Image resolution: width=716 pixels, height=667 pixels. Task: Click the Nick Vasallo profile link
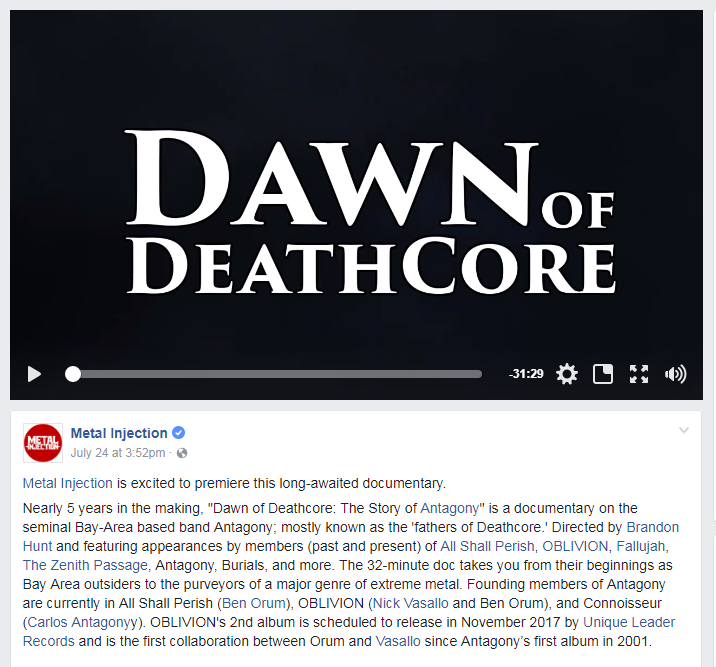[x=411, y=603]
